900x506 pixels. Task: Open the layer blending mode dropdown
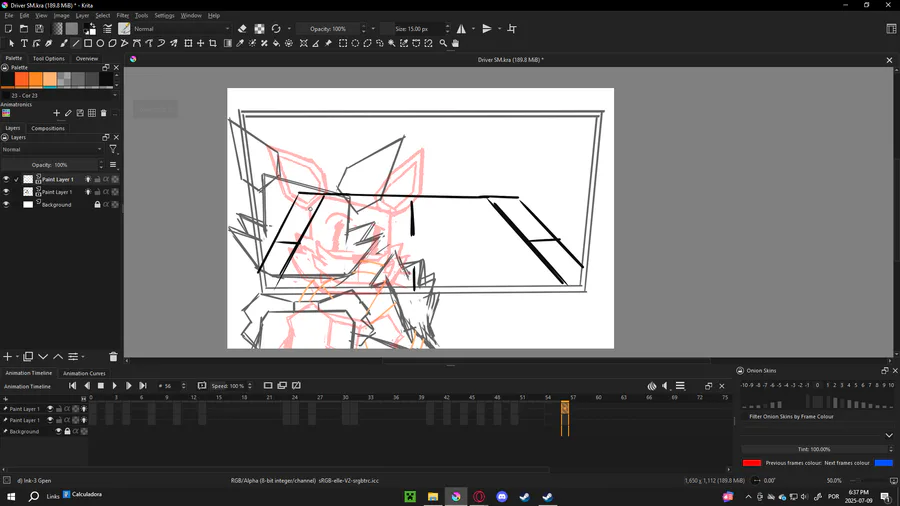click(x=52, y=149)
